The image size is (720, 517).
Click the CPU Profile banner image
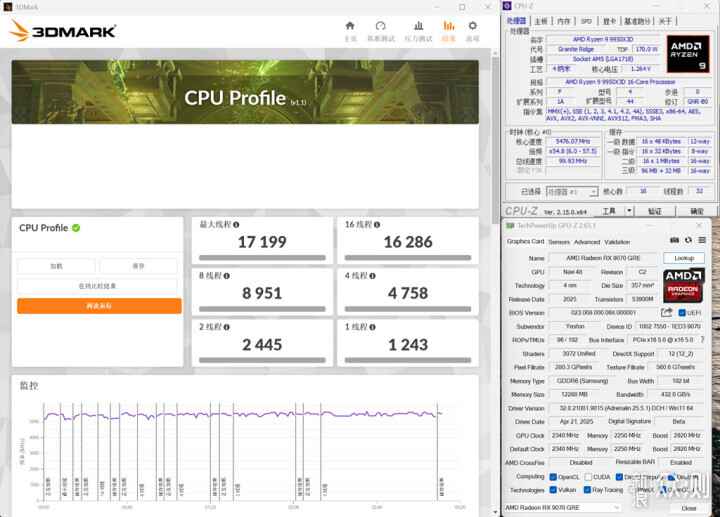[245, 92]
